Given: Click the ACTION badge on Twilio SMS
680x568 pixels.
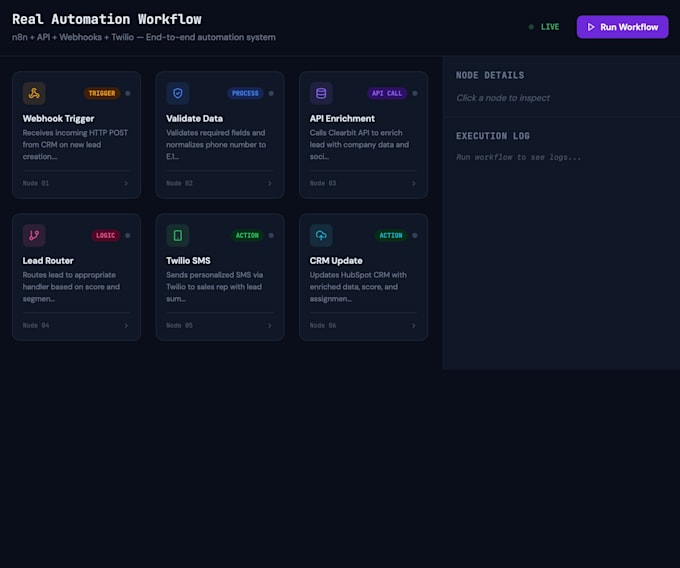Looking at the screenshot, I should coord(247,235).
